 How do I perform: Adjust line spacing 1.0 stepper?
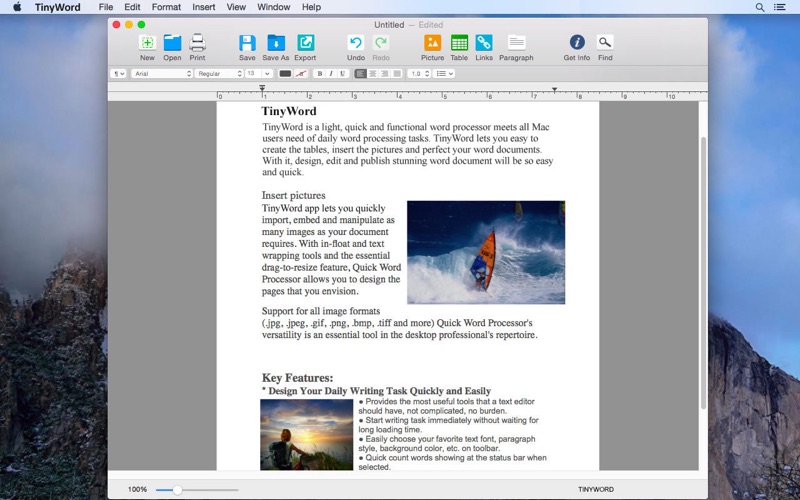point(427,74)
